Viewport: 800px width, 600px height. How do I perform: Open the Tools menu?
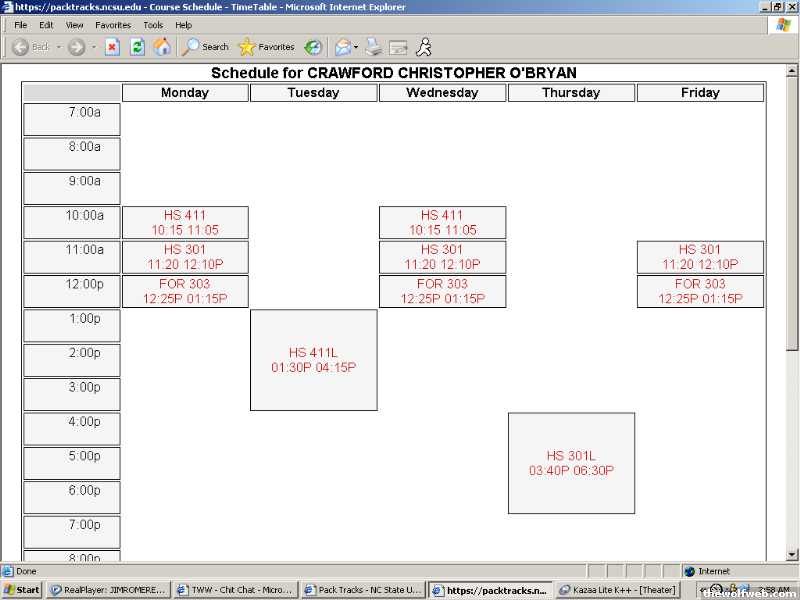pos(153,25)
